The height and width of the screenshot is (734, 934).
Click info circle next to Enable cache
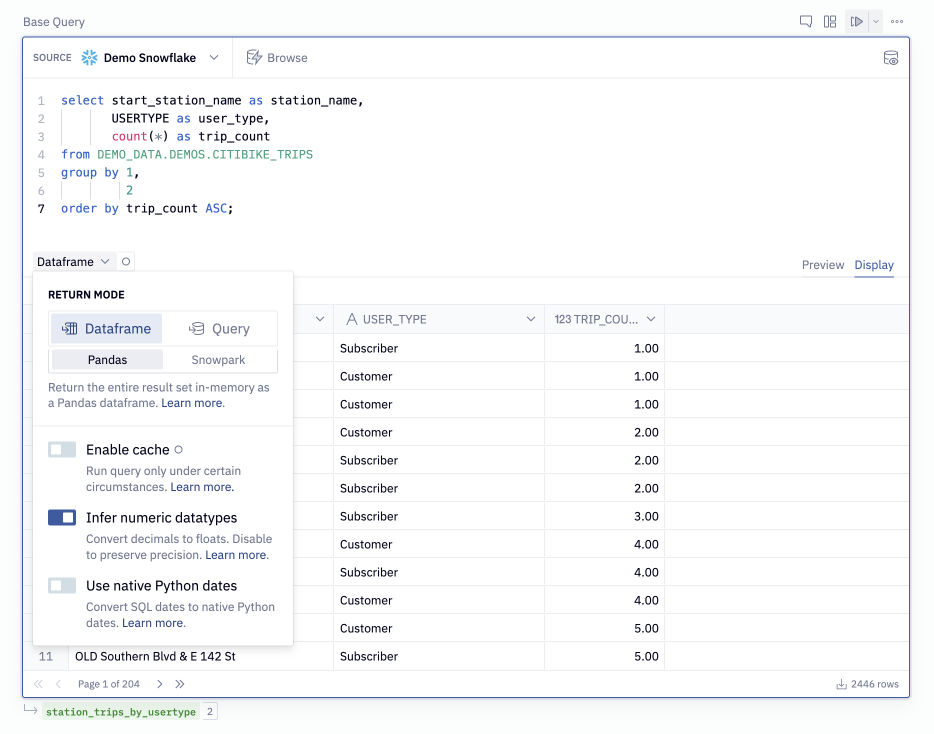(x=178, y=450)
